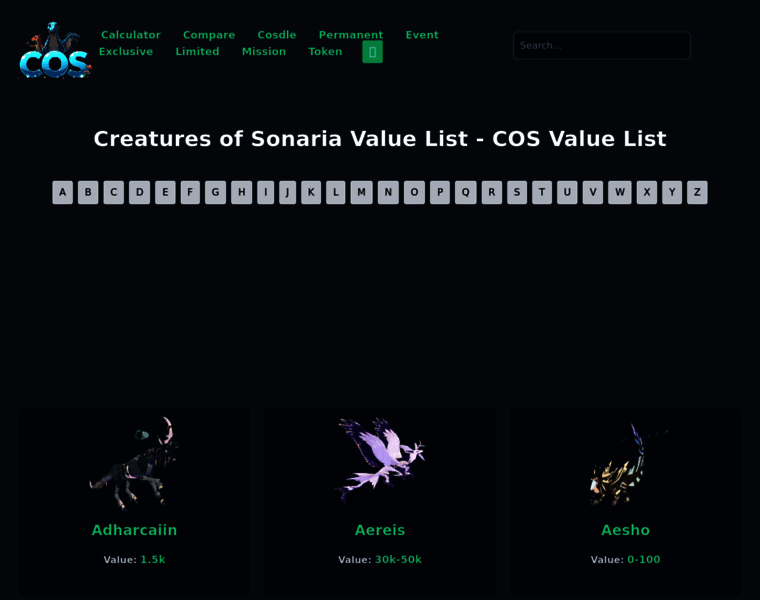The width and height of the screenshot is (760, 600).
Task: Filter creatures by letter S
Action: click(517, 192)
